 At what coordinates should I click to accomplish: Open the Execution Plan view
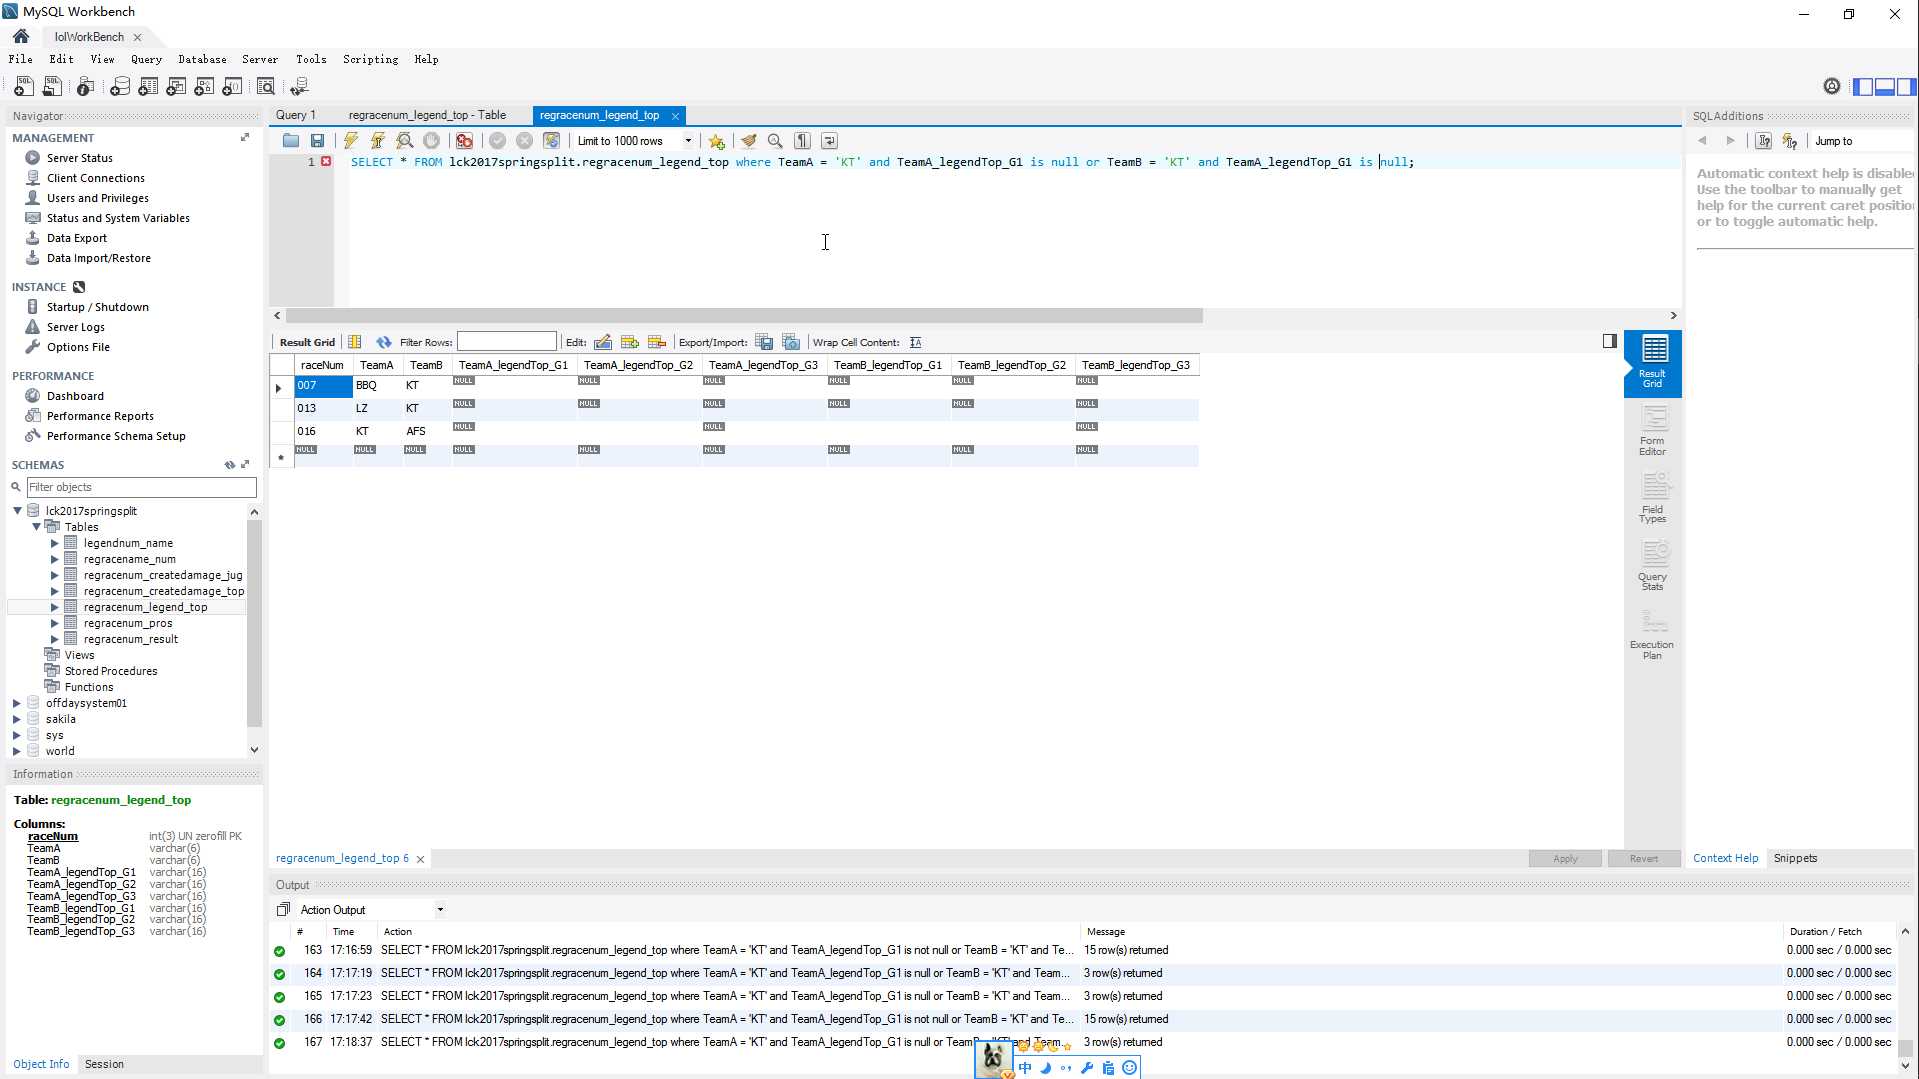coord(1652,634)
